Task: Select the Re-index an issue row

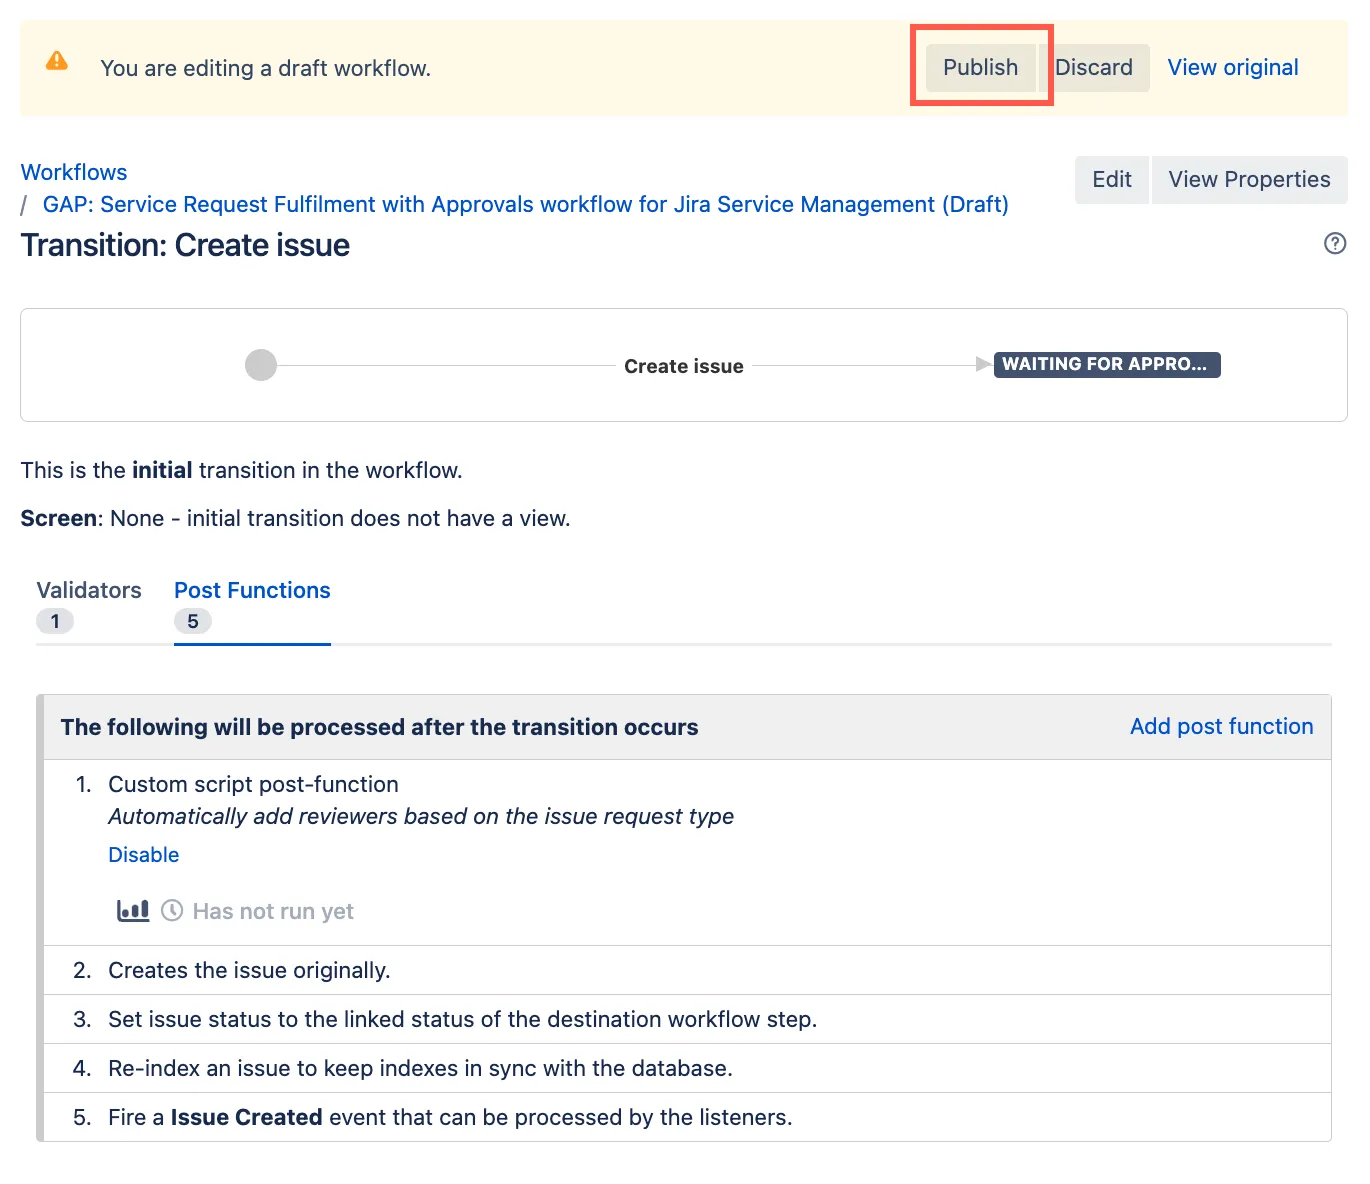Action: point(688,1068)
